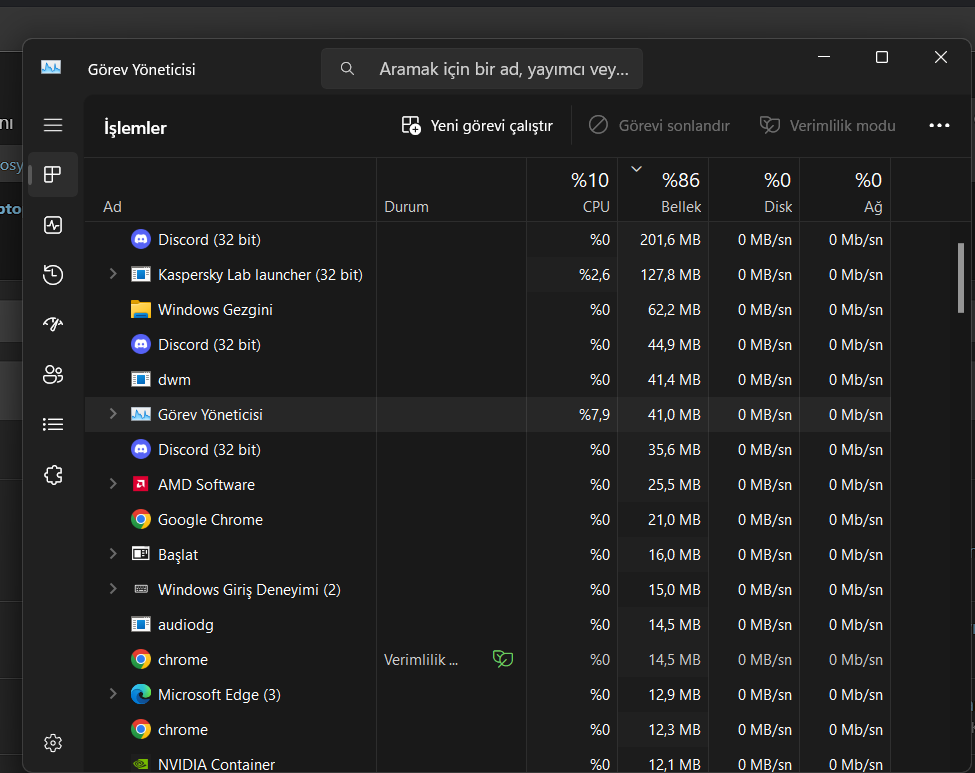Click the audiodg process icon
This screenshot has height=773, width=975.
[141, 624]
